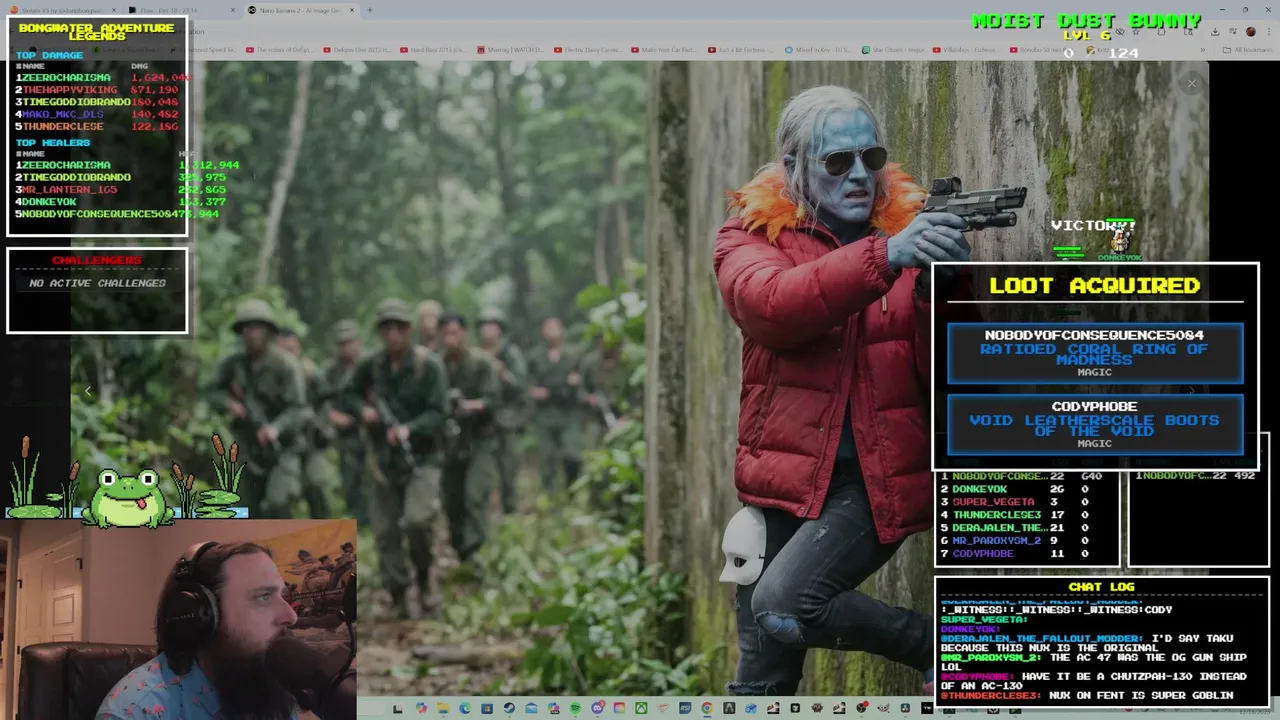The height and width of the screenshot is (720, 1280).
Task: Click THEHAPPYVIKING in Top Damage list
Action: [x=70, y=90]
